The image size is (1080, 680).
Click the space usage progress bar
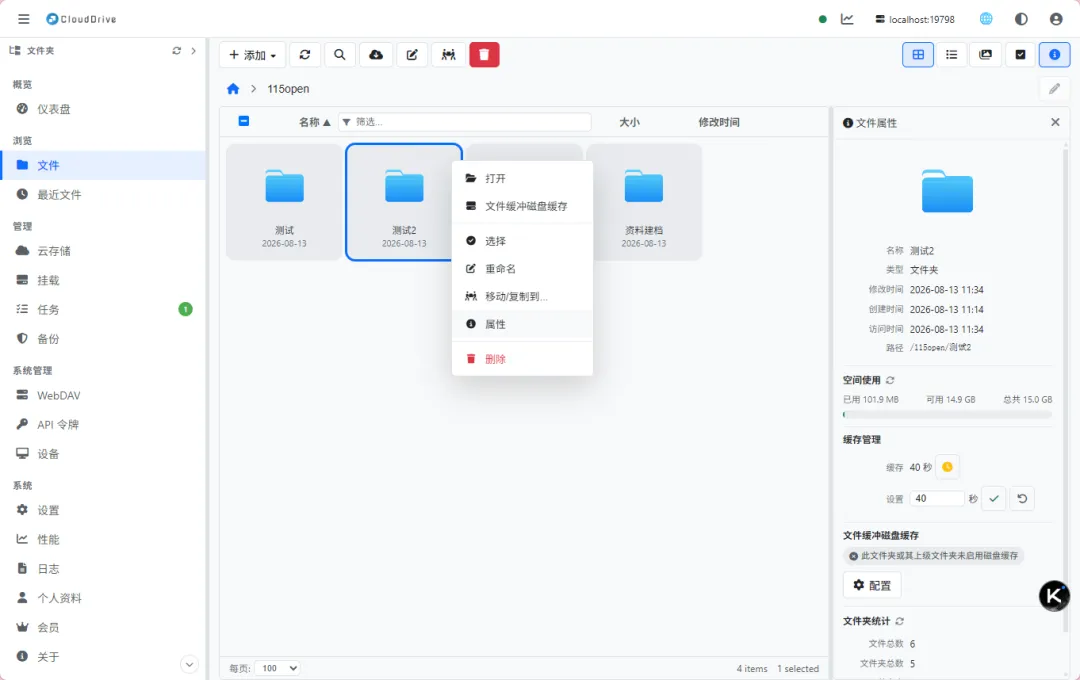[947, 415]
